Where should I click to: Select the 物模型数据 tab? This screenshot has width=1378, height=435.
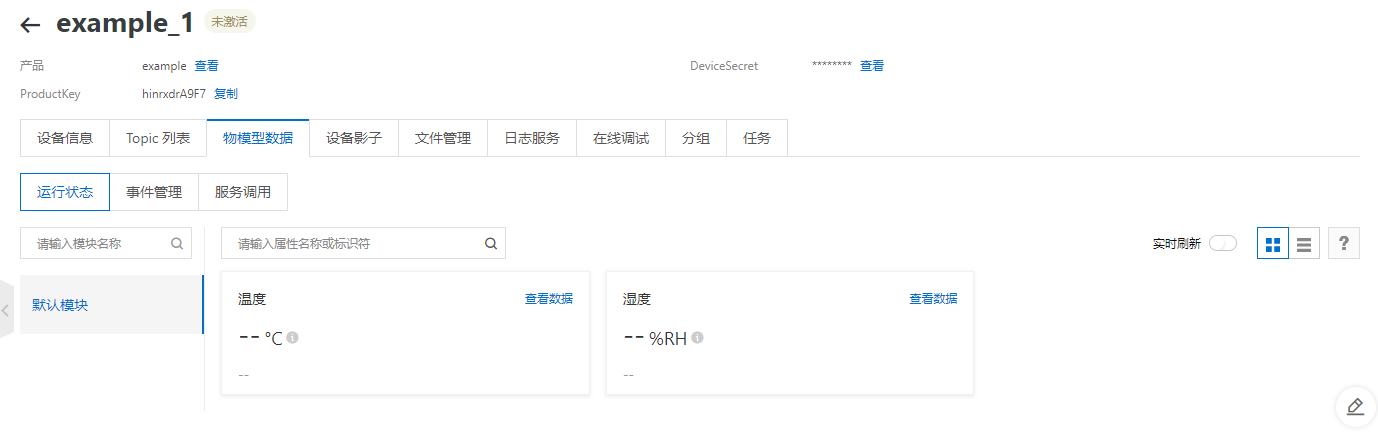point(258,138)
